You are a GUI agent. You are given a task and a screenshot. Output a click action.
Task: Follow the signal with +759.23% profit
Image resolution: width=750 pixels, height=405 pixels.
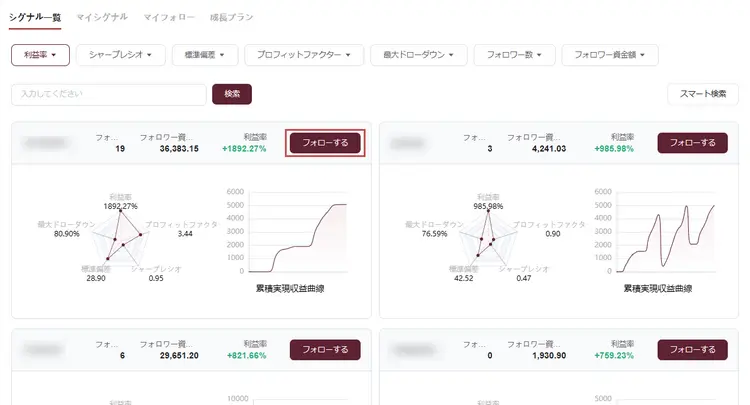click(x=693, y=350)
